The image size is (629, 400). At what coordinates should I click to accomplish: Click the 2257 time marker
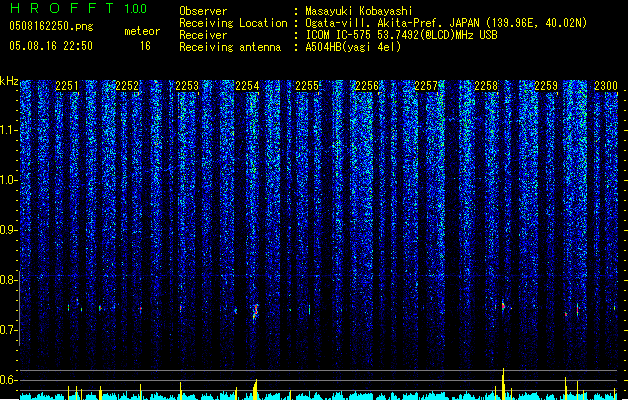pos(426,86)
